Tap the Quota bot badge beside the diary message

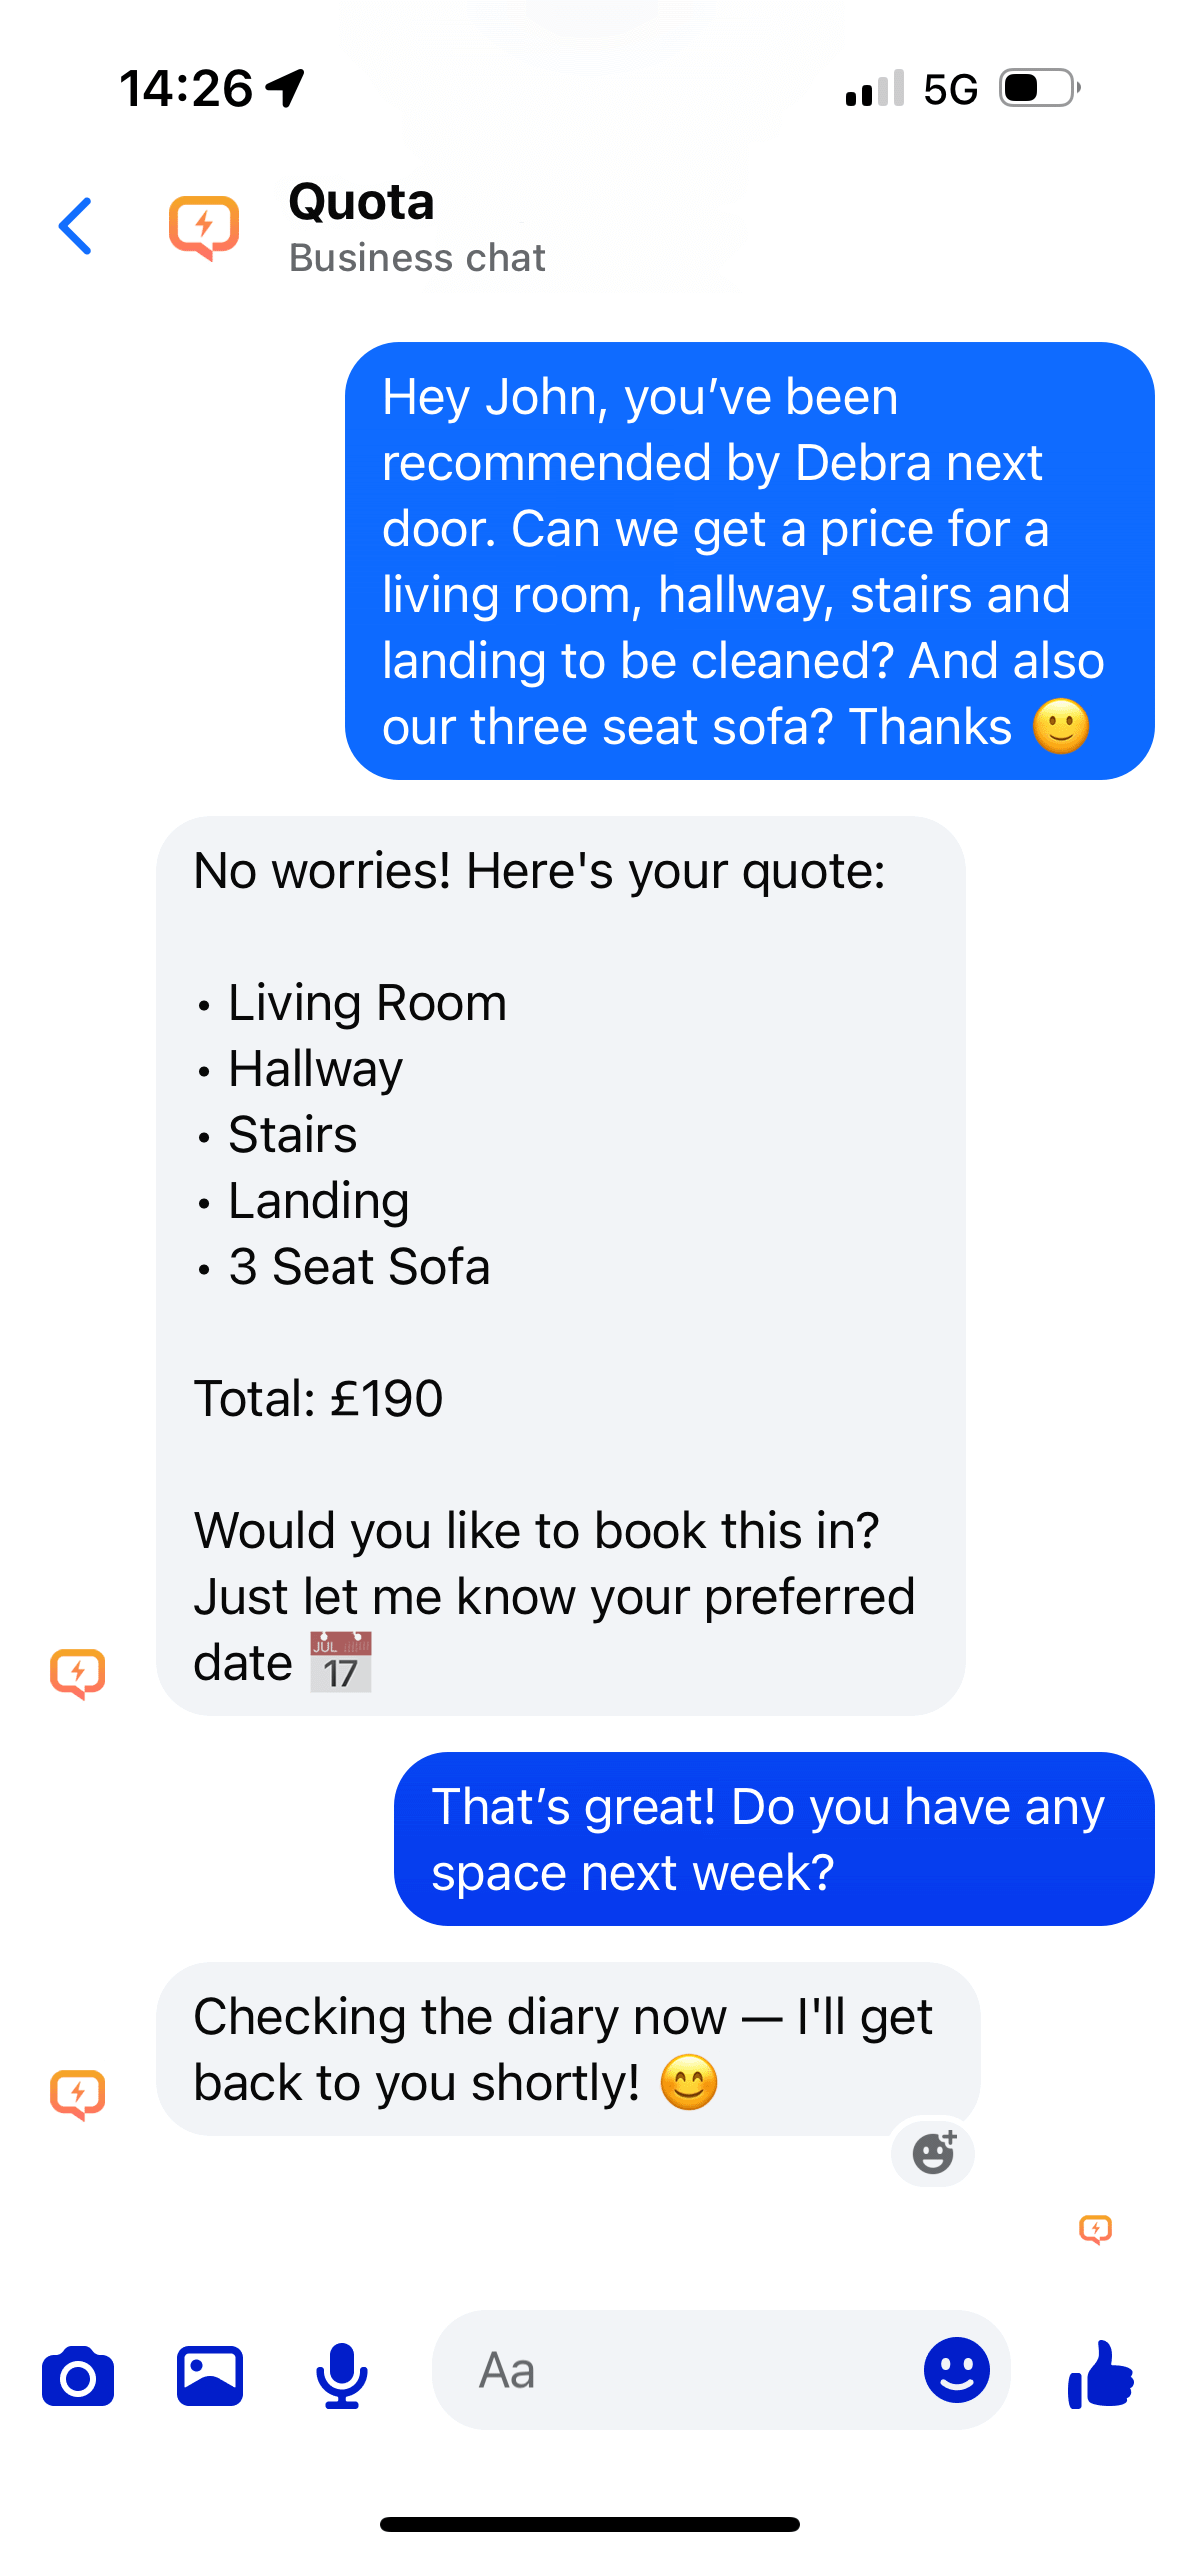pos(80,2089)
